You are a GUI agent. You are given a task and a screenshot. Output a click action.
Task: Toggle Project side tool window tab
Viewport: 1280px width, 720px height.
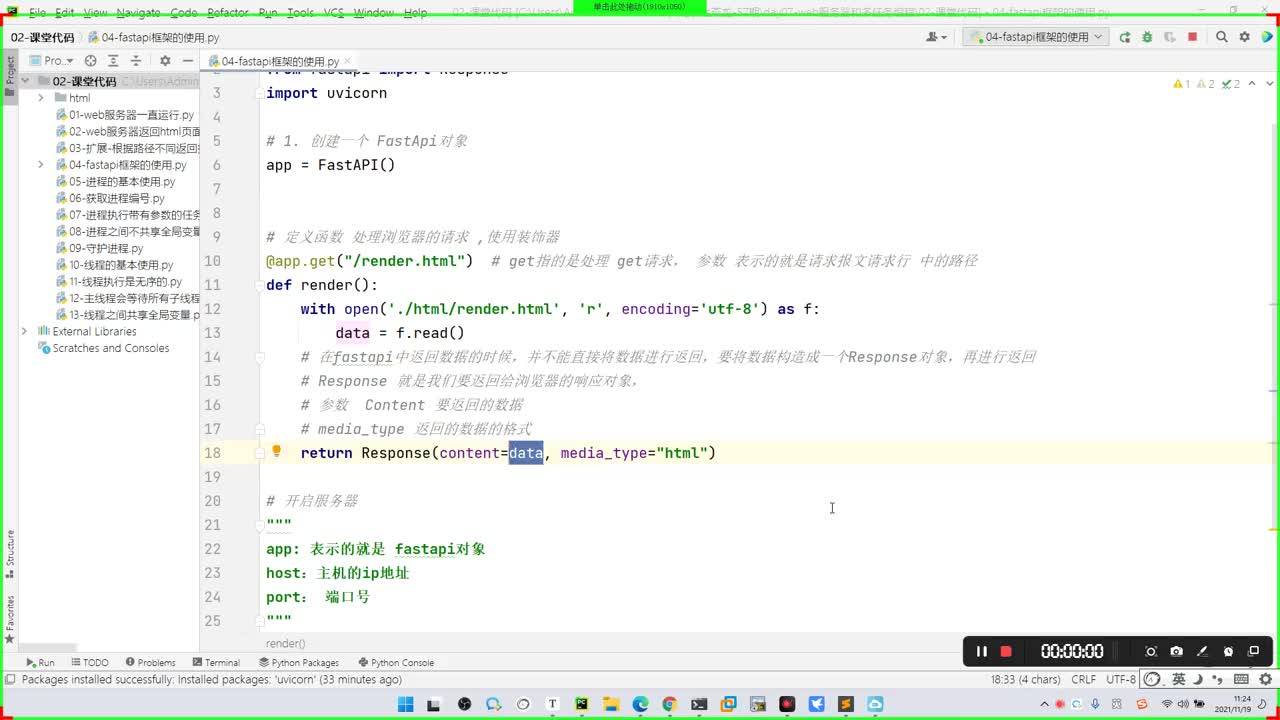pyautogui.click(x=10, y=76)
